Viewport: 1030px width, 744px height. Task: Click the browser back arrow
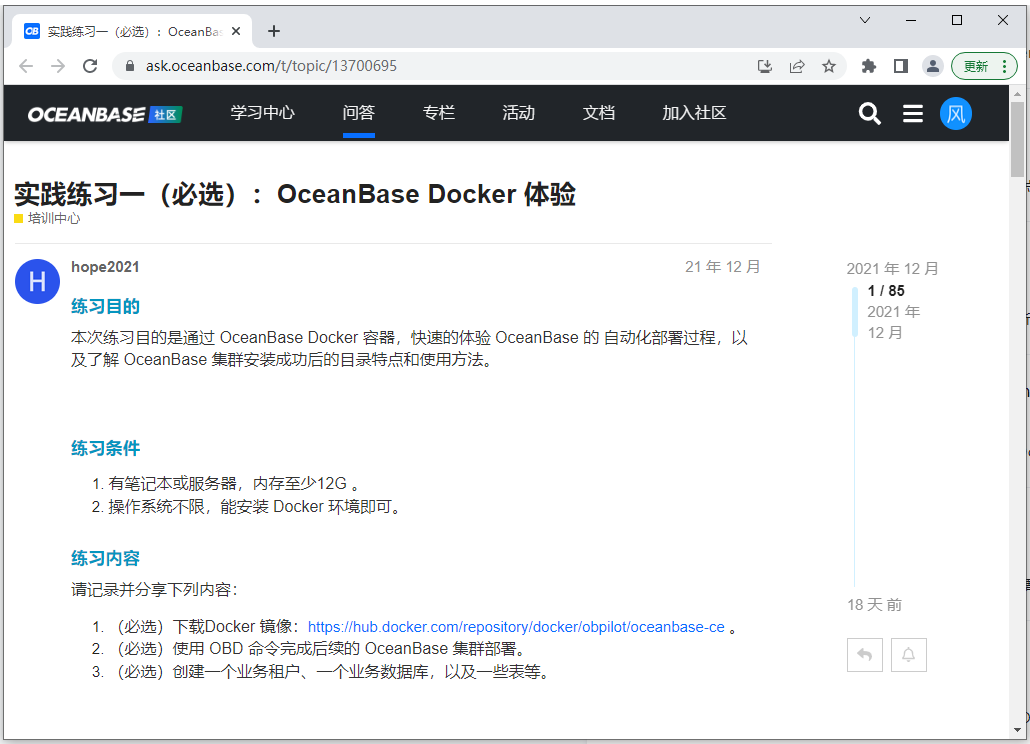[26, 66]
